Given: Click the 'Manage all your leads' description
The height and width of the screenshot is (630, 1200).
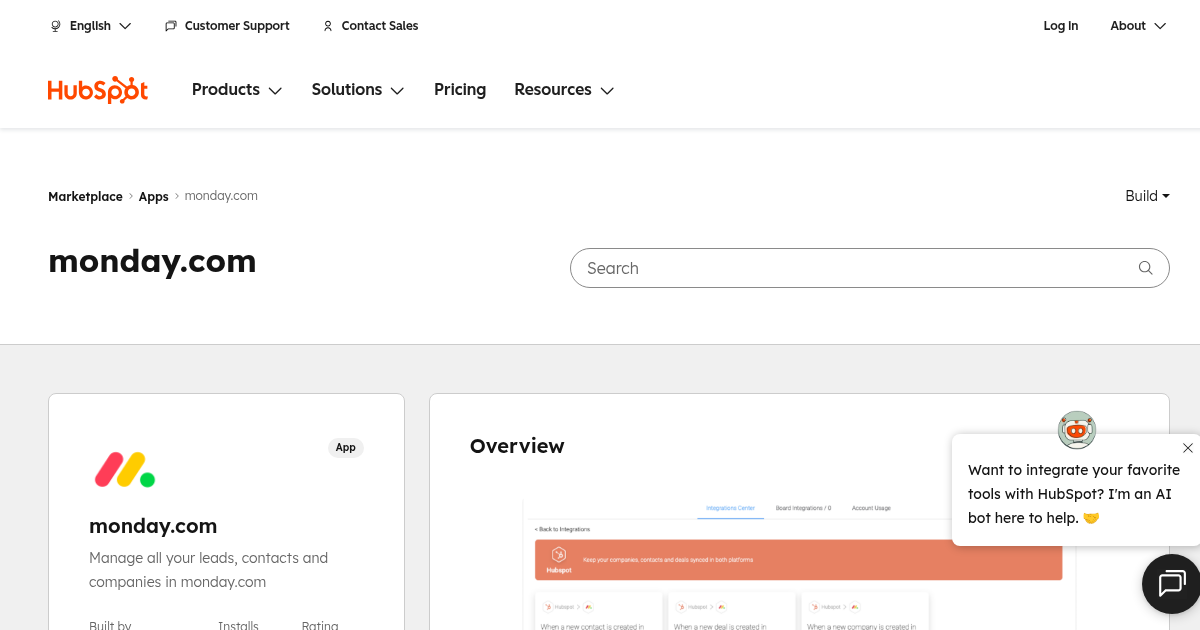Looking at the screenshot, I should (209, 570).
